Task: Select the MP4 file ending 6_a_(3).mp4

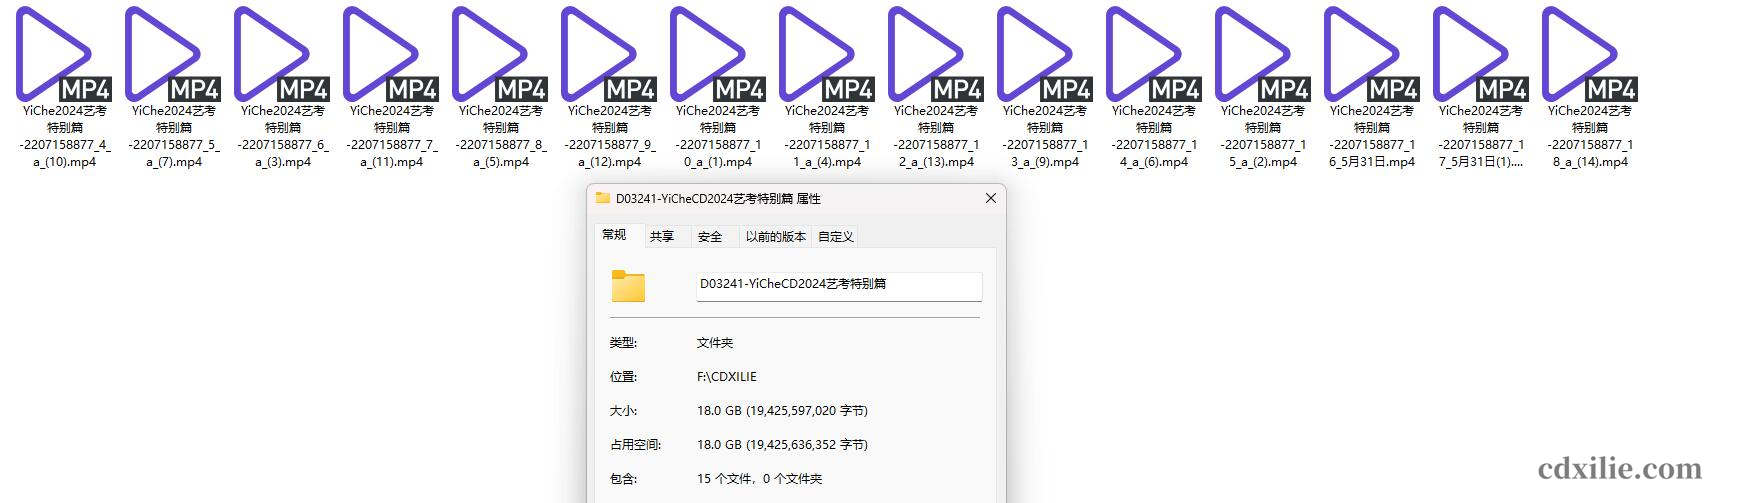Action: tap(282, 87)
